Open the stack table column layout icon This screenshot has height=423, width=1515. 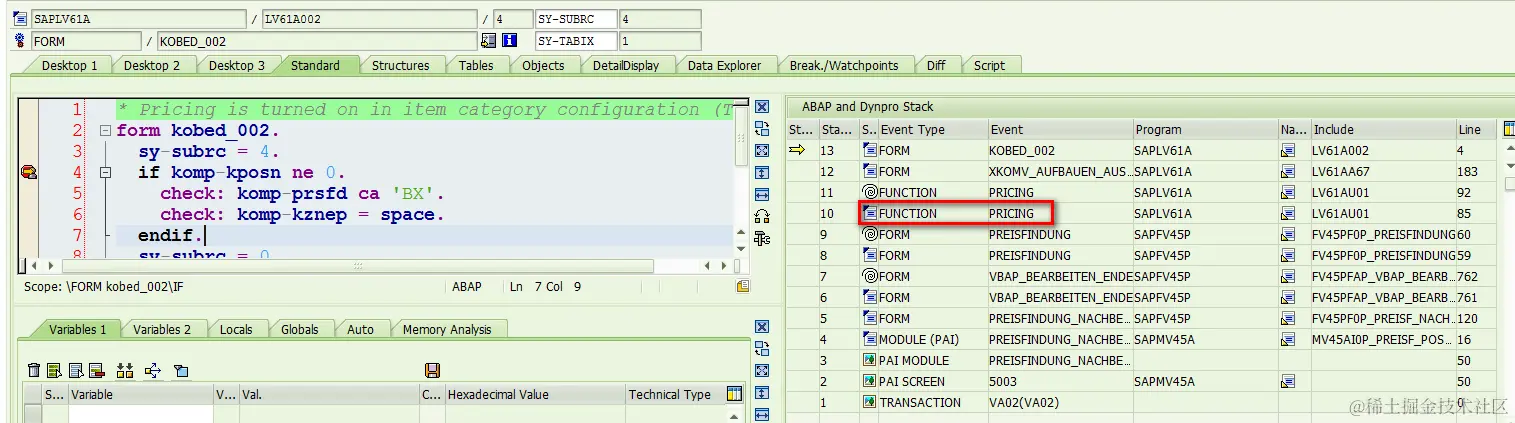coord(1508,130)
